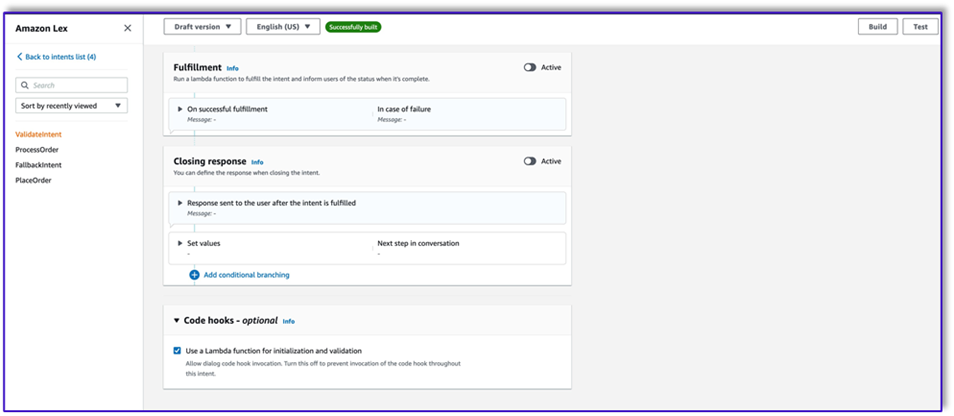The width and height of the screenshot is (954, 416).
Task: Select the ProcessOrder intent
Action: (37, 150)
